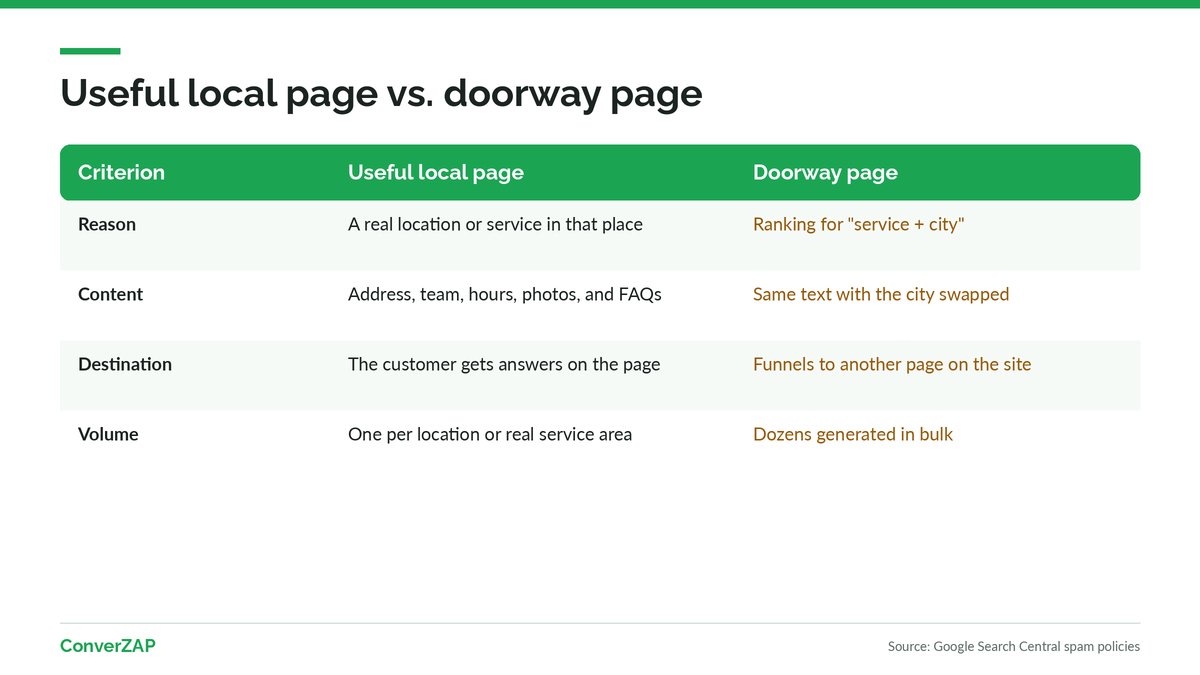Click 'Source: Google Search Central spam policies'

coord(1014,646)
